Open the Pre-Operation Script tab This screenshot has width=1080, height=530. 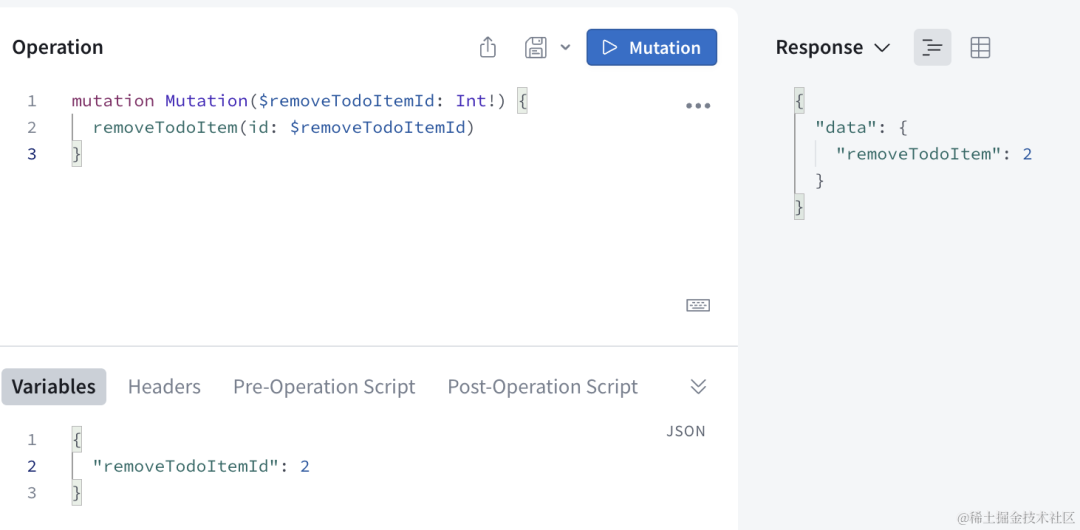324,387
